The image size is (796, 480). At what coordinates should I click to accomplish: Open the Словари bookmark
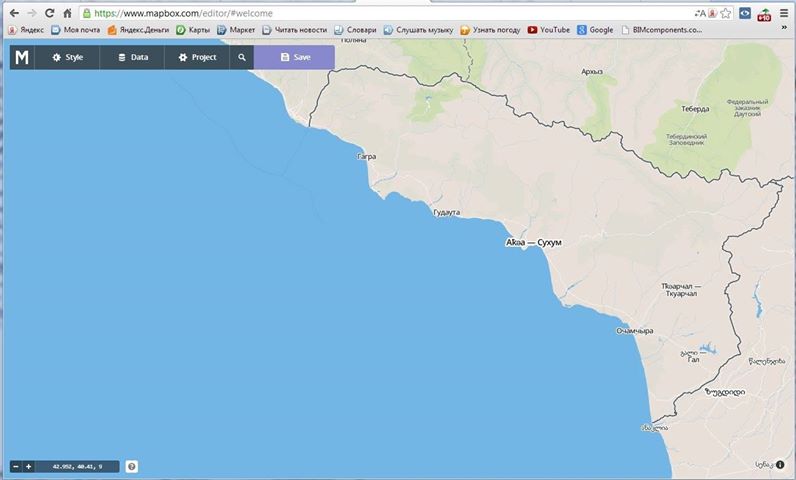point(355,30)
